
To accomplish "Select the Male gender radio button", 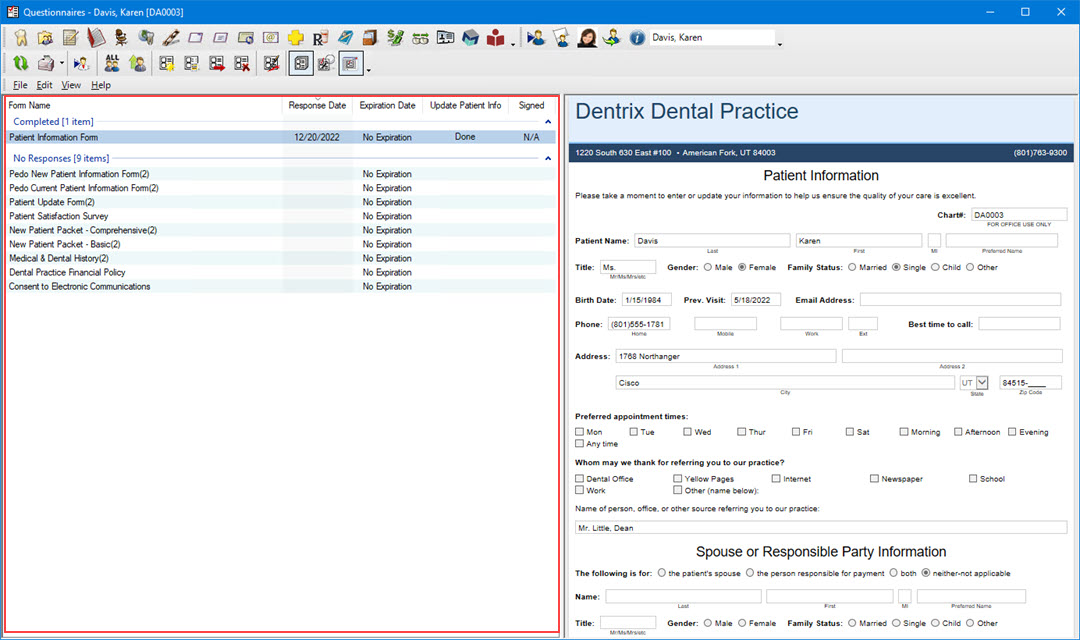I will (708, 267).
